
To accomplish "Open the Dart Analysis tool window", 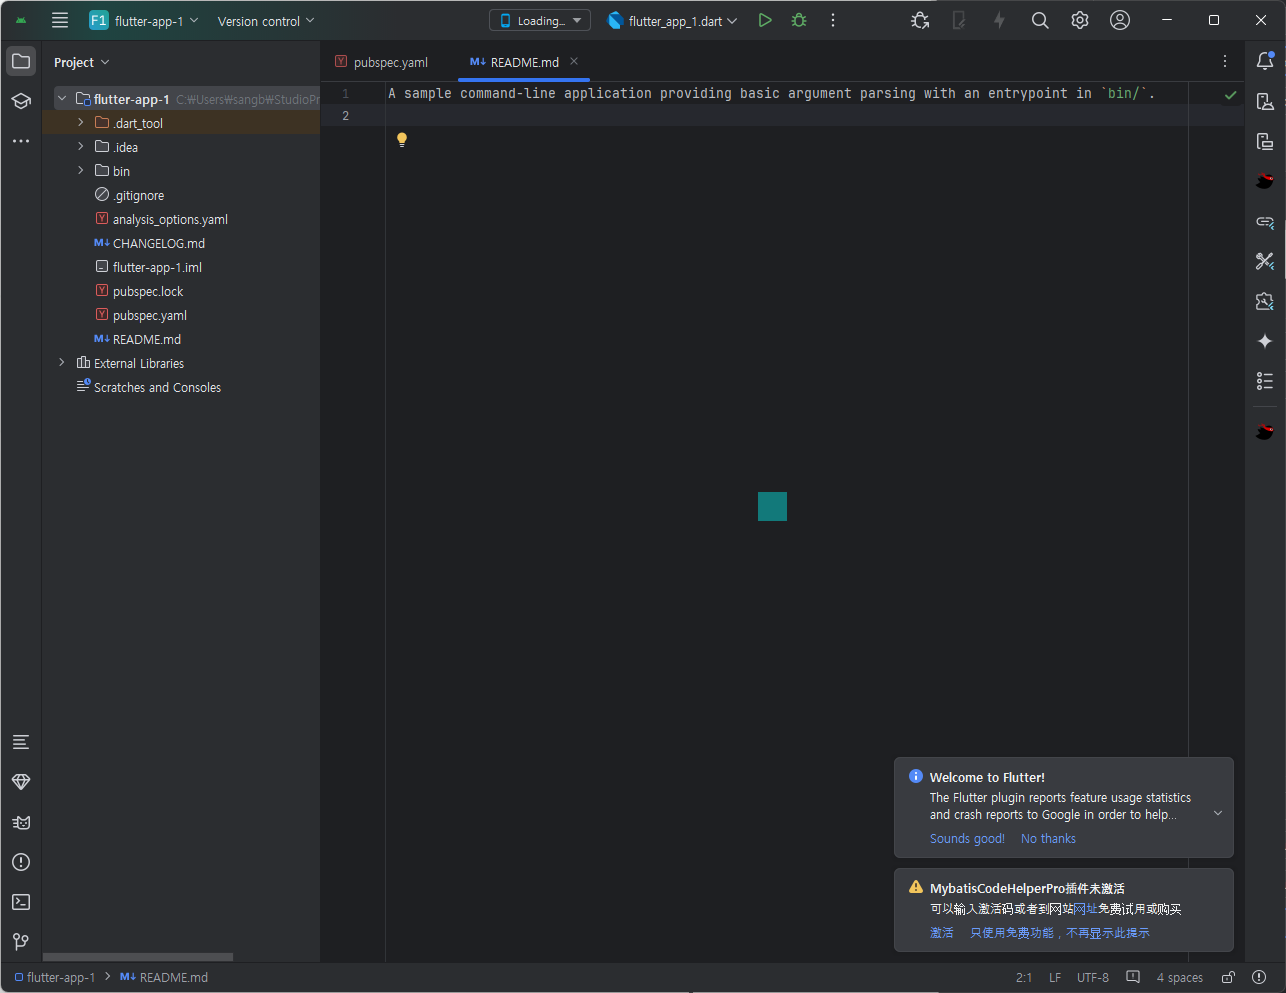I will click(20, 782).
